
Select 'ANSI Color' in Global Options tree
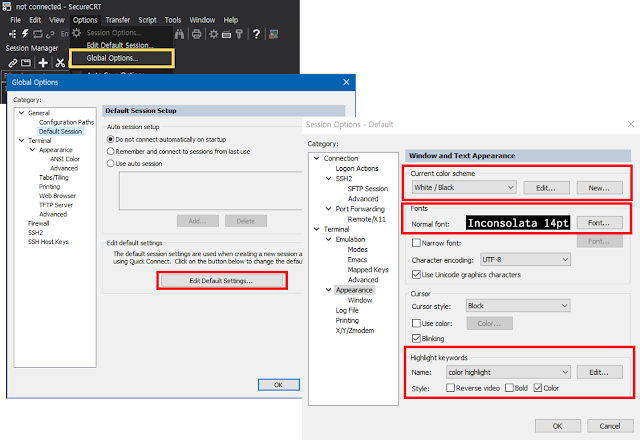tap(65, 159)
